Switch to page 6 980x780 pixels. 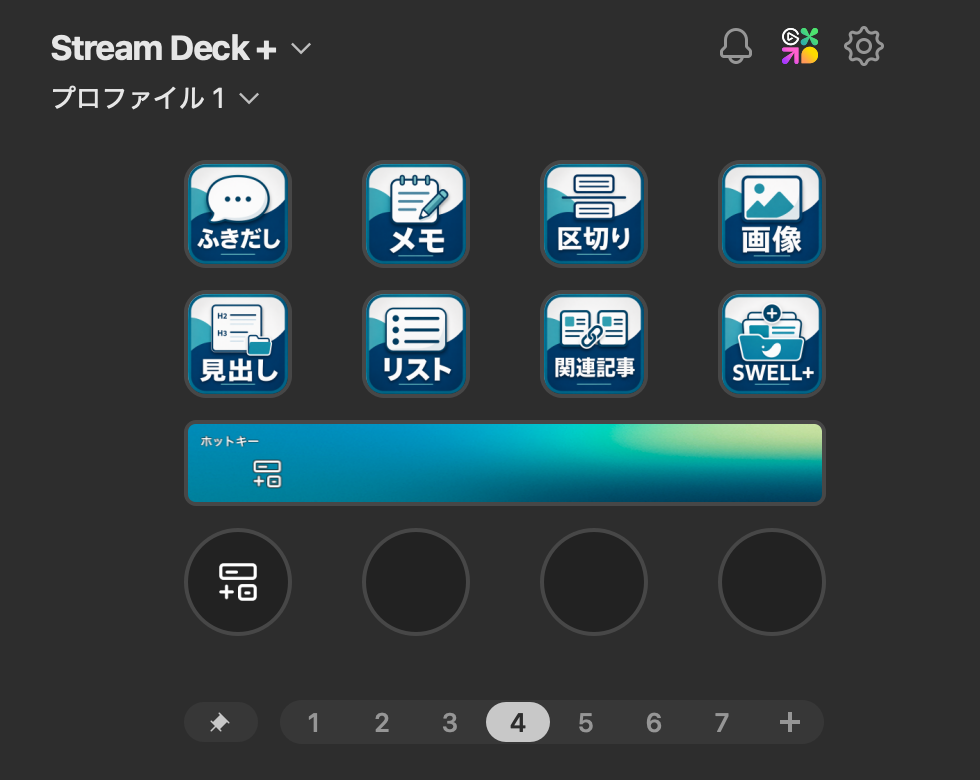click(654, 722)
